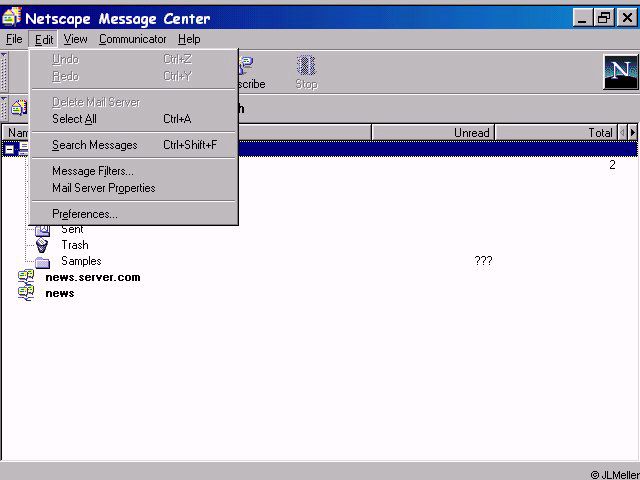The height and width of the screenshot is (480, 640).
Task: Sort by the Total column header
Action: tap(556, 133)
